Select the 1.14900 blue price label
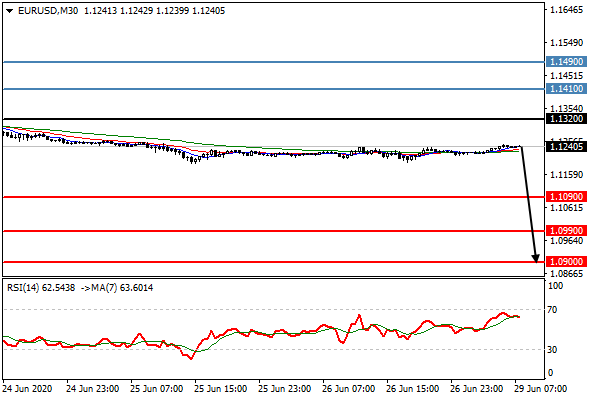Viewport: 590px width, 400px height. tap(566, 62)
